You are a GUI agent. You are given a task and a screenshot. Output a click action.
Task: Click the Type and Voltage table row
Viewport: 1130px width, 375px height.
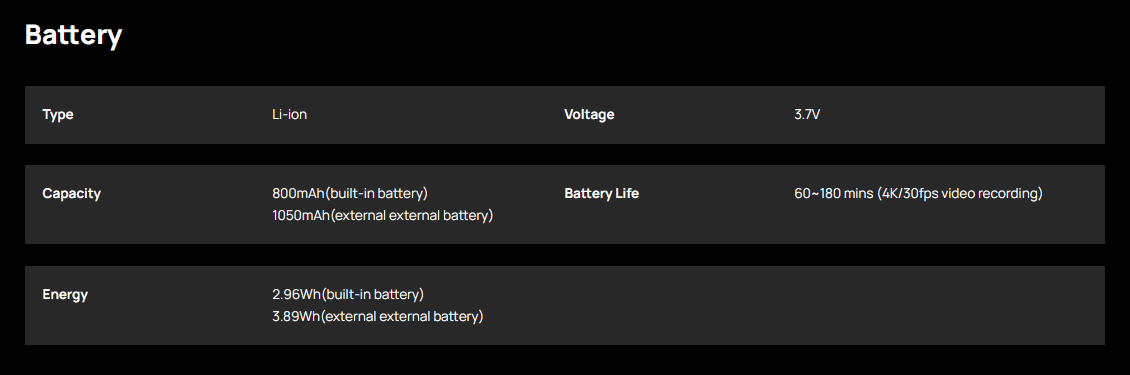click(x=565, y=115)
